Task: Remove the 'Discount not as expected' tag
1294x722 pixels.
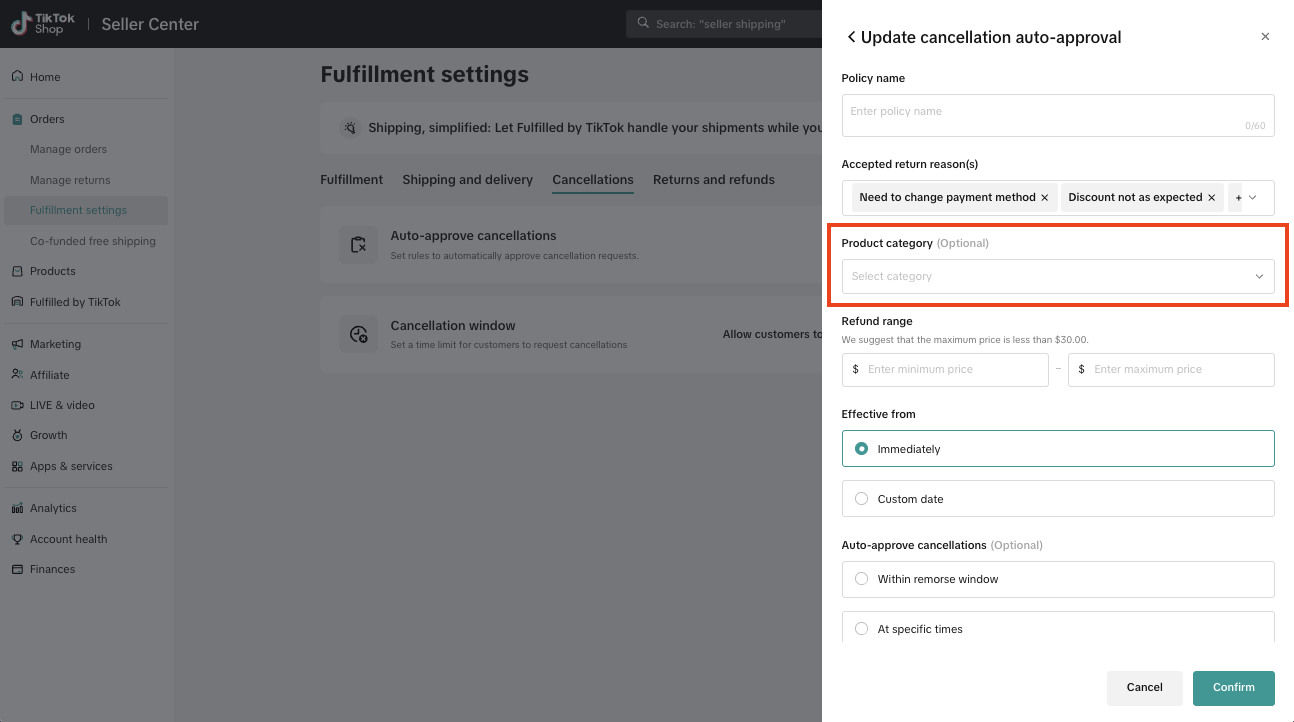Action: click(x=1211, y=198)
